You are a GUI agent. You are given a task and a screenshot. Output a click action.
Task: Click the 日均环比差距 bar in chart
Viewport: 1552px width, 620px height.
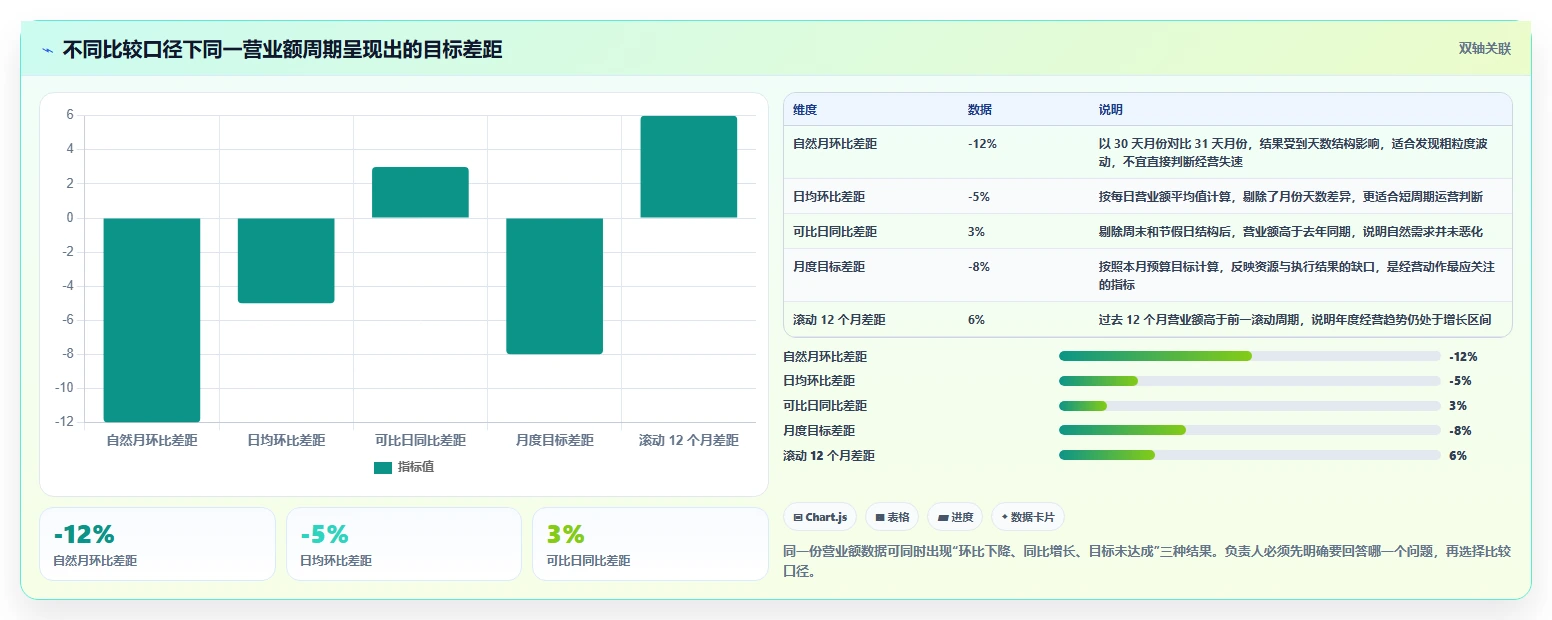click(x=286, y=260)
